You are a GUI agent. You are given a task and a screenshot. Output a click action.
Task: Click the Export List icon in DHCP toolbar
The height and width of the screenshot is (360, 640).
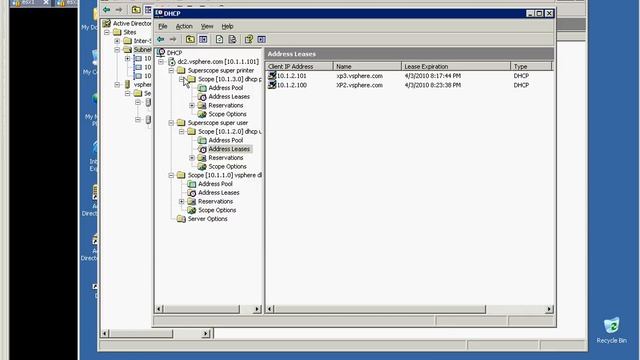pos(232,39)
